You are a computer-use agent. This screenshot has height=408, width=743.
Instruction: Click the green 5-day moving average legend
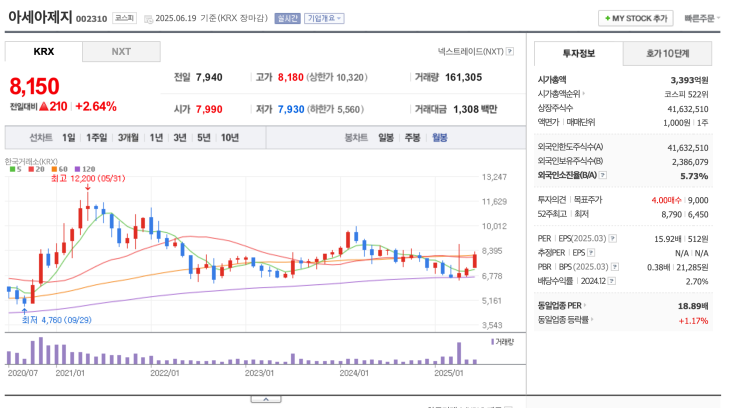tap(15, 169)
